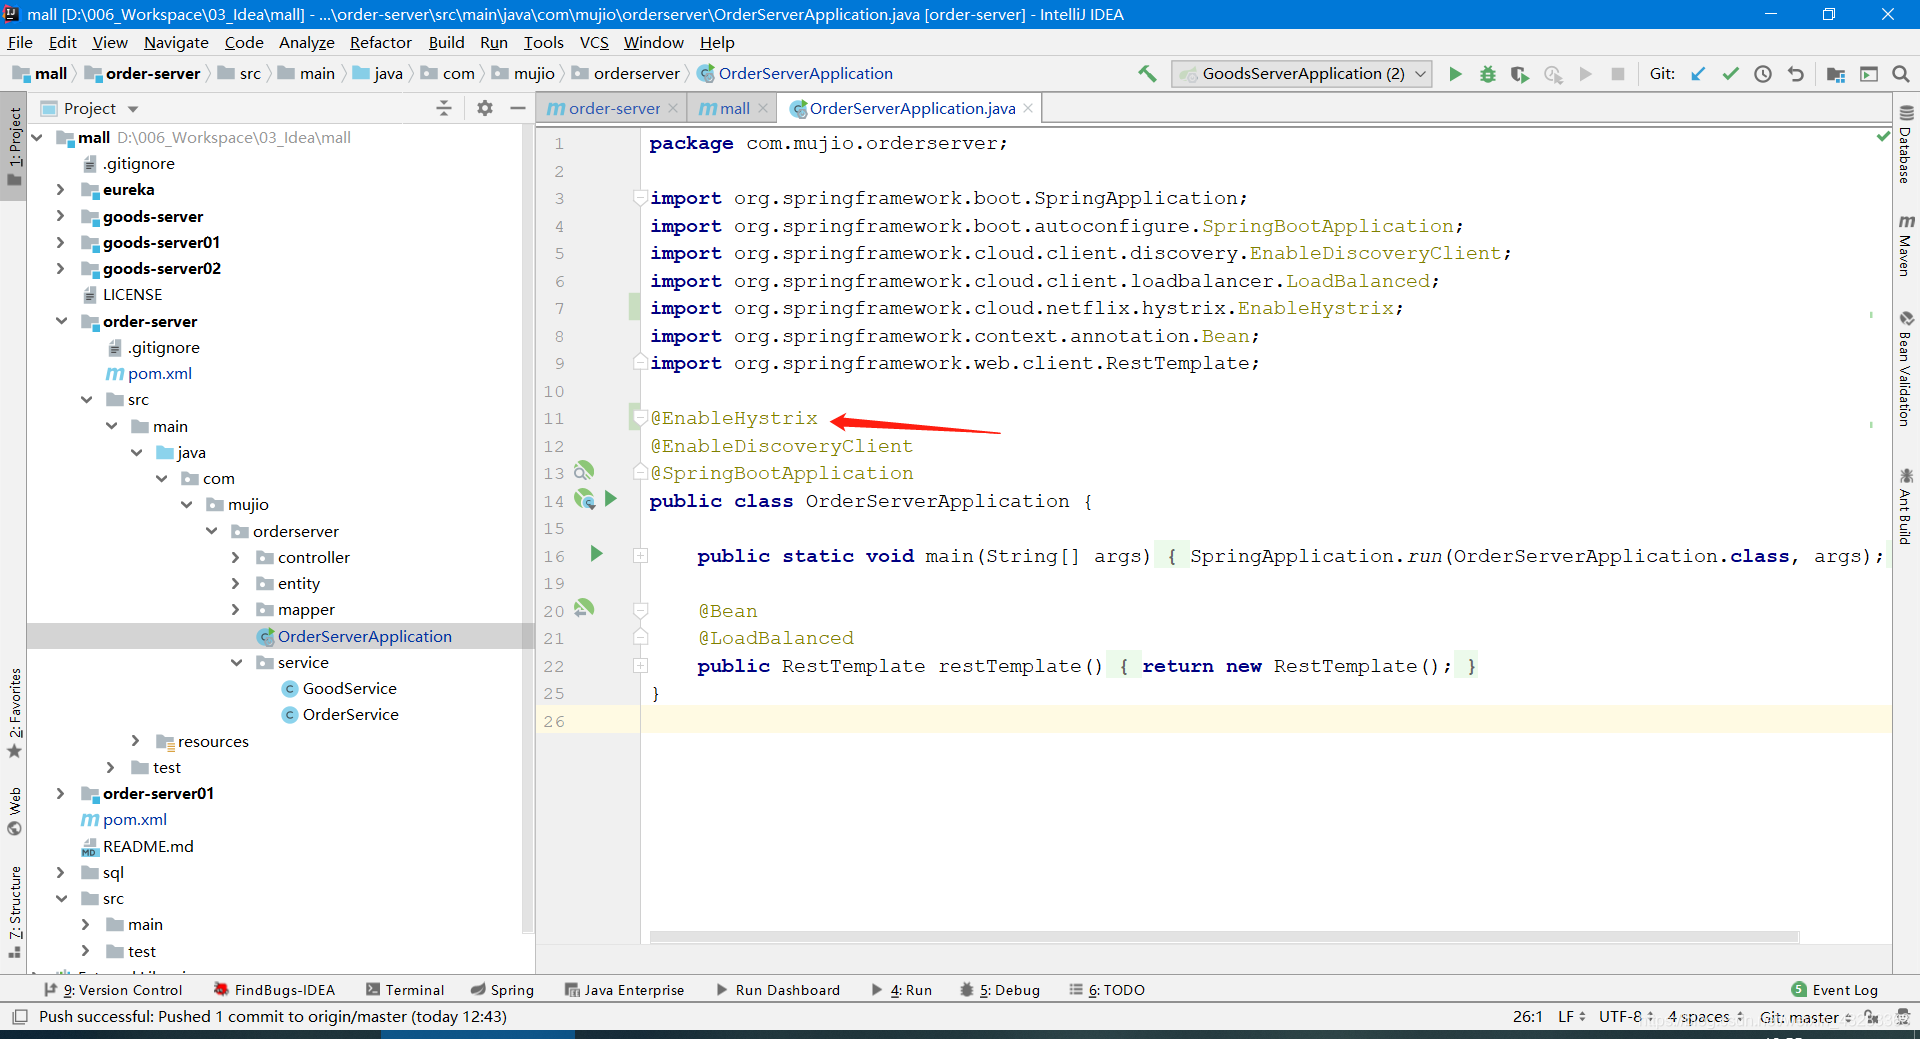Open the Maven tool window
The height and width of the screenshot is (1039, 1920).
(x=1906, y=245)
